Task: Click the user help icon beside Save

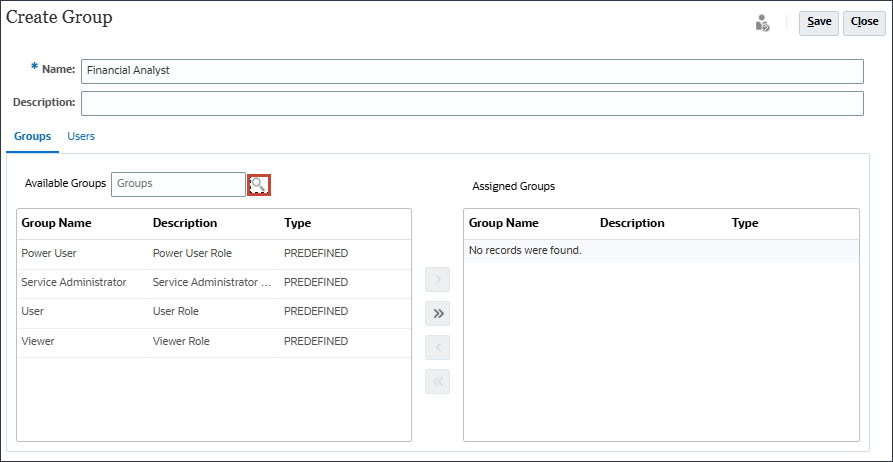Action: pyautogui.click(x=762, y=22)
